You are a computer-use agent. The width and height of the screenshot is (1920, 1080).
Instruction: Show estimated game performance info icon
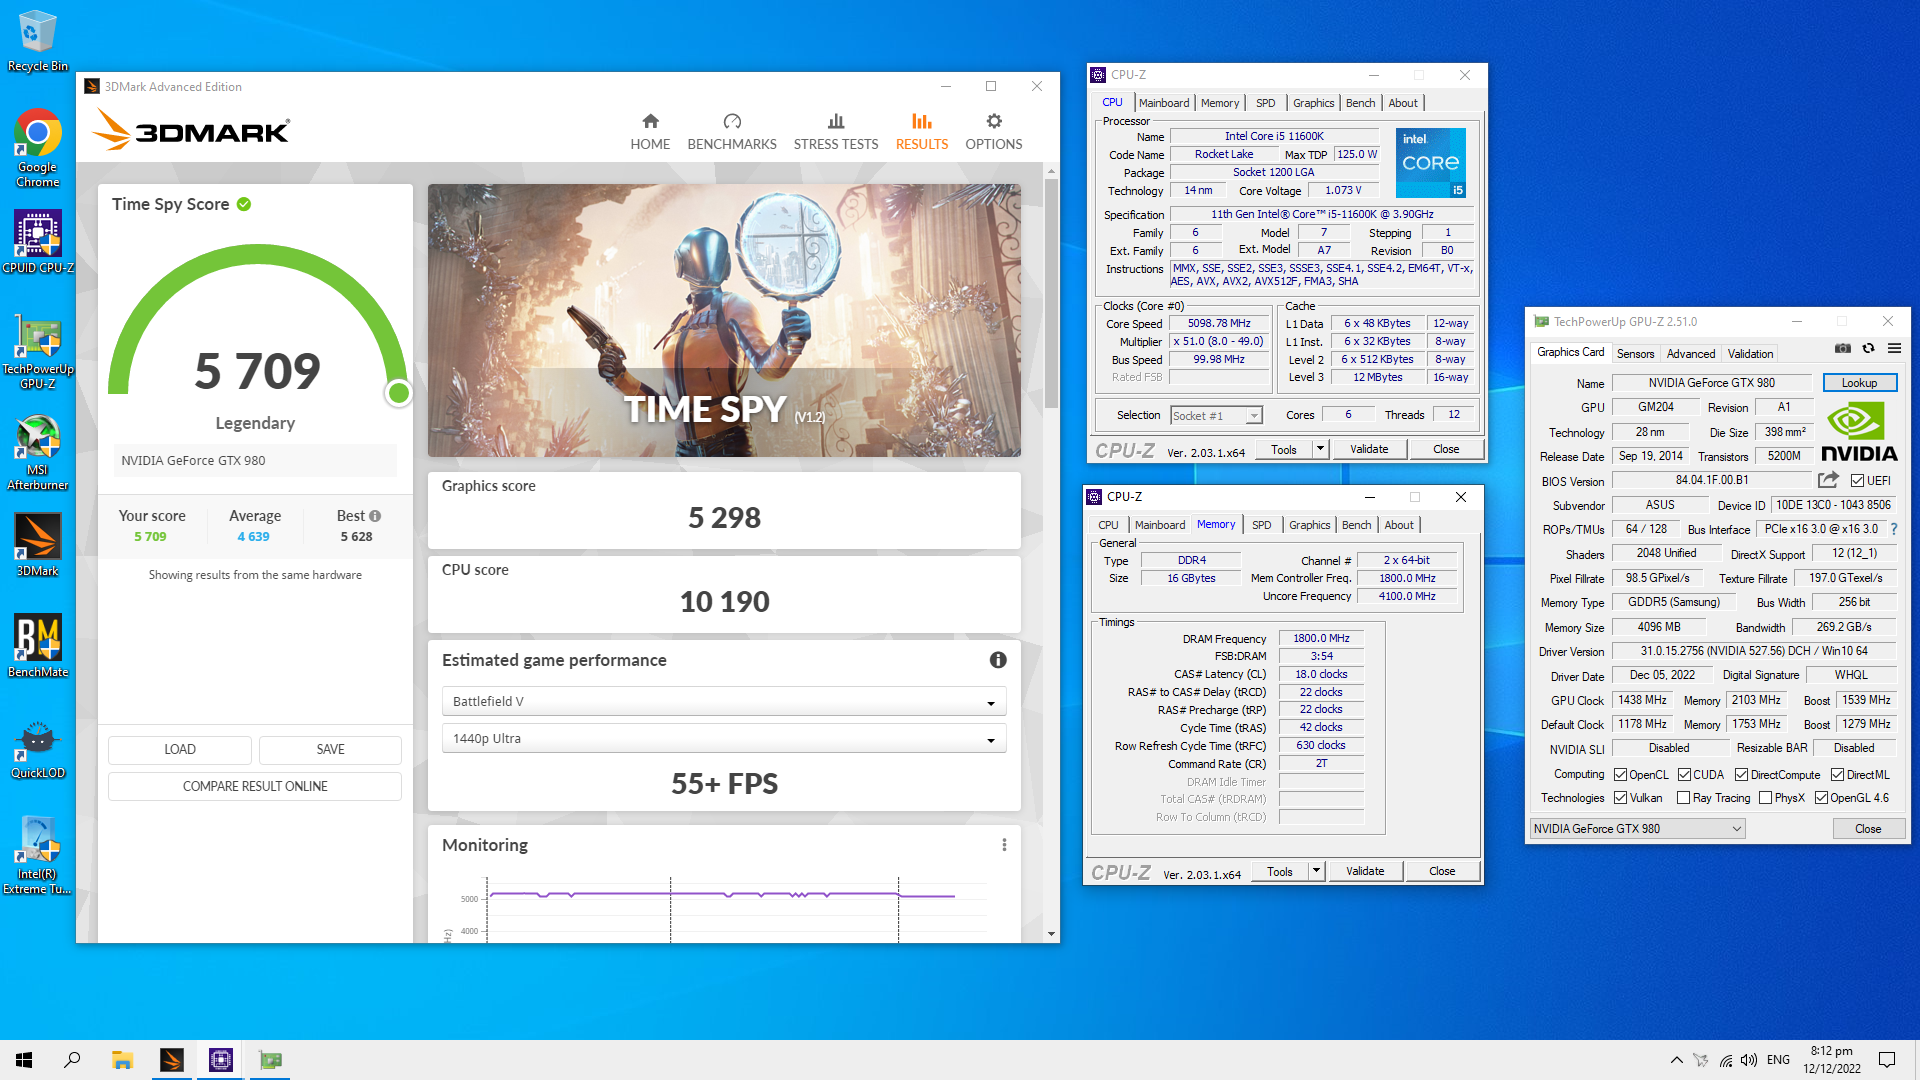click(x=998, y=660)
